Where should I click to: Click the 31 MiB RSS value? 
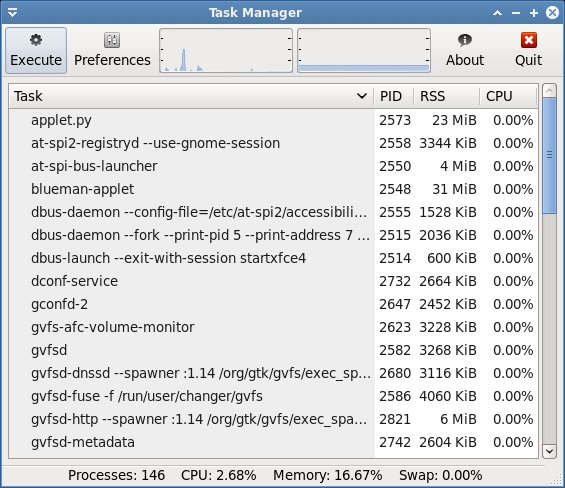click(x=454, y=189)
